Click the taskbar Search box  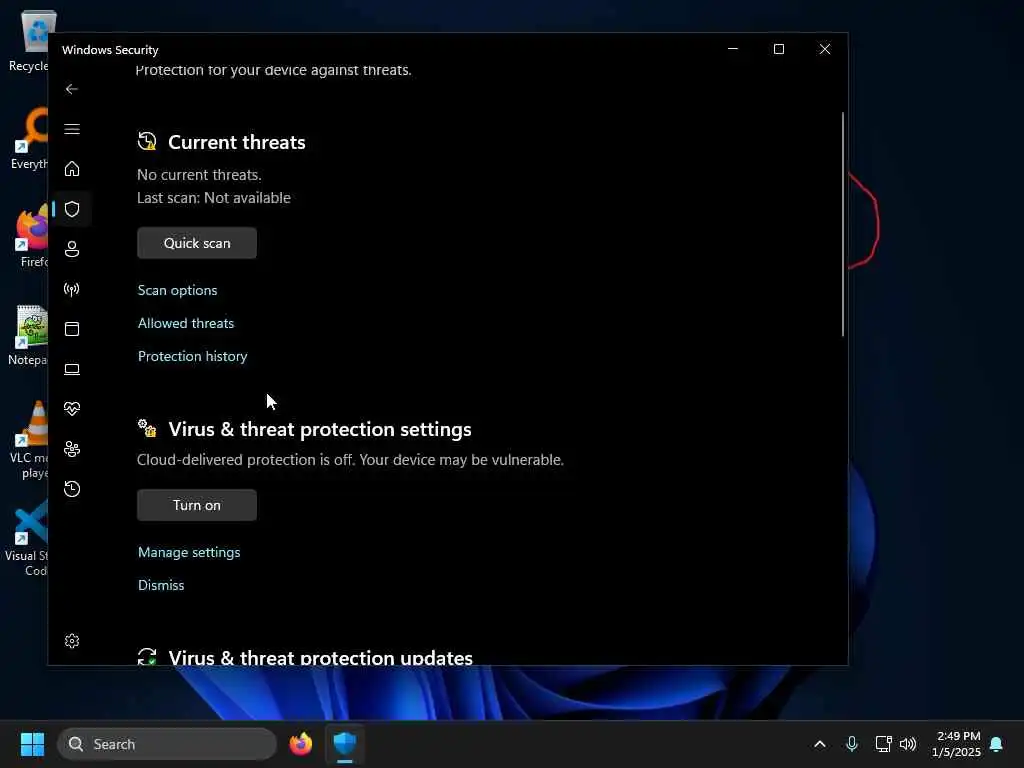167,744
